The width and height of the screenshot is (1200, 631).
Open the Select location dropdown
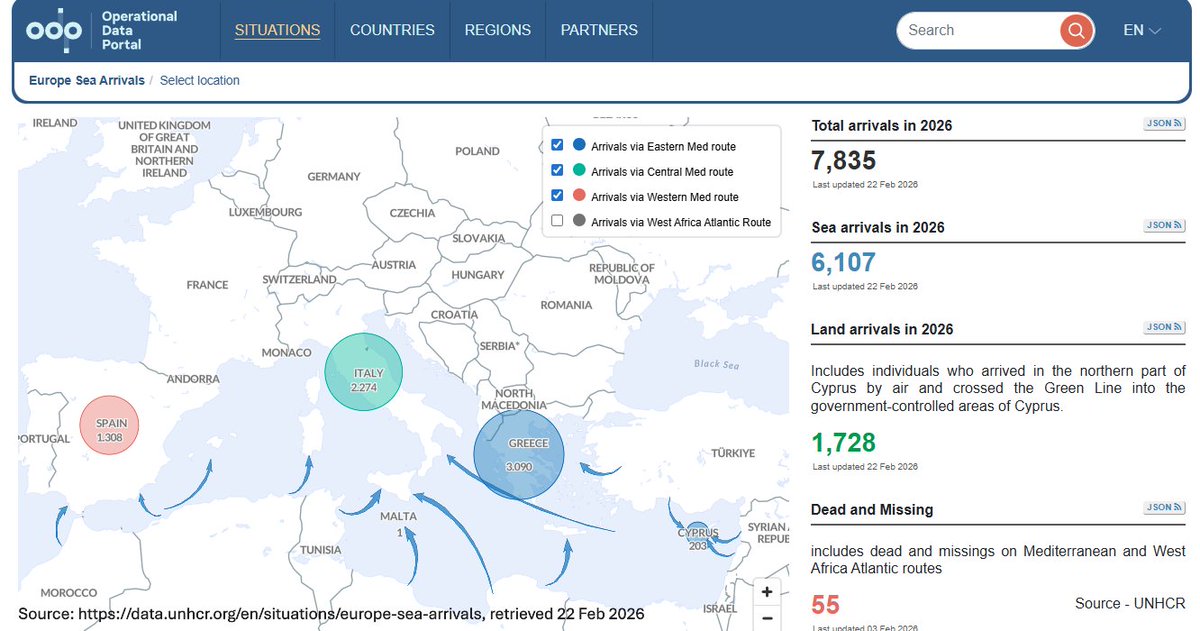200,80
